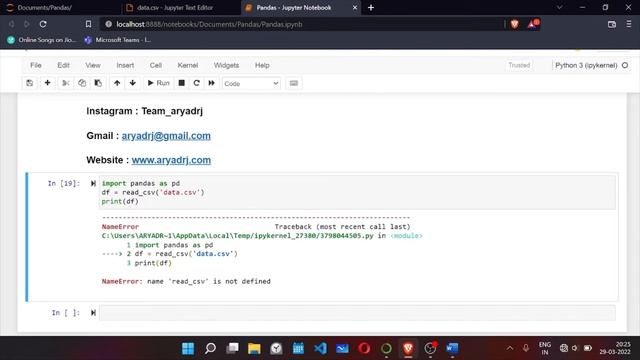640x360 pixels.
Task: Insert cell below with plus icon
Action: [x=47, y=83]
